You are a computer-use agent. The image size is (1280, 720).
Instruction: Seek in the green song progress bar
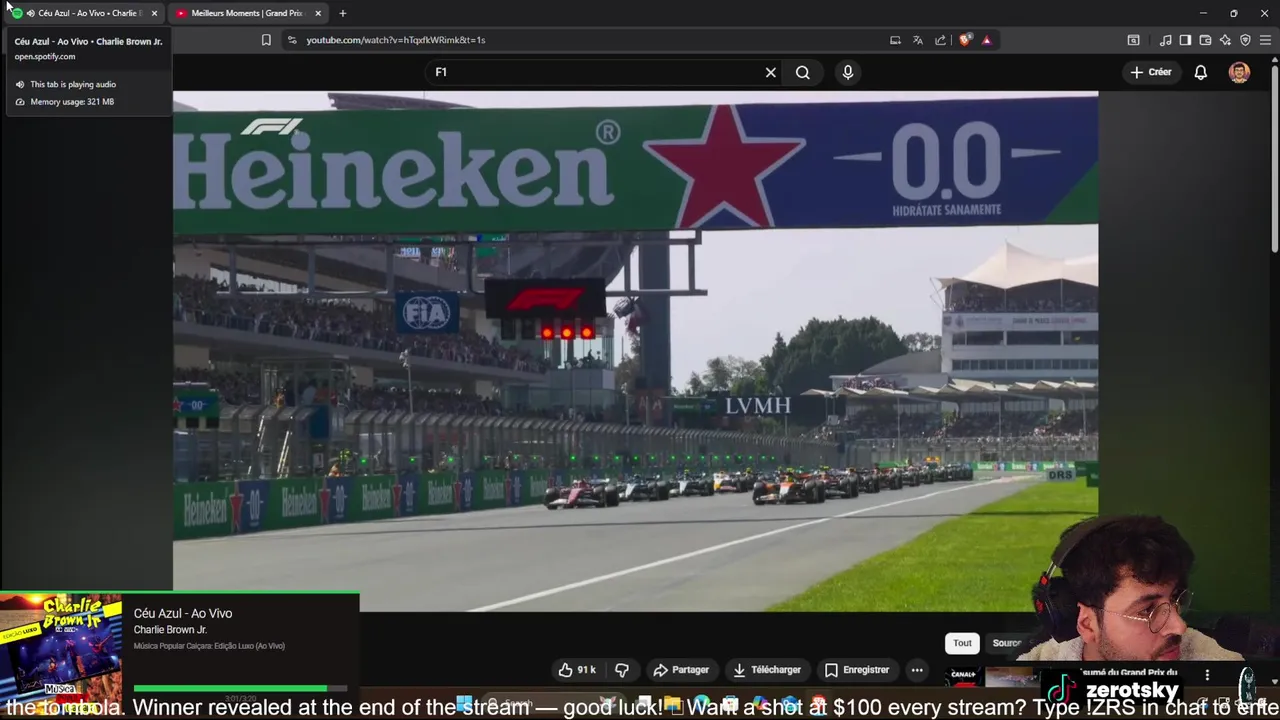pyautogui.click(x=240, y=688)
